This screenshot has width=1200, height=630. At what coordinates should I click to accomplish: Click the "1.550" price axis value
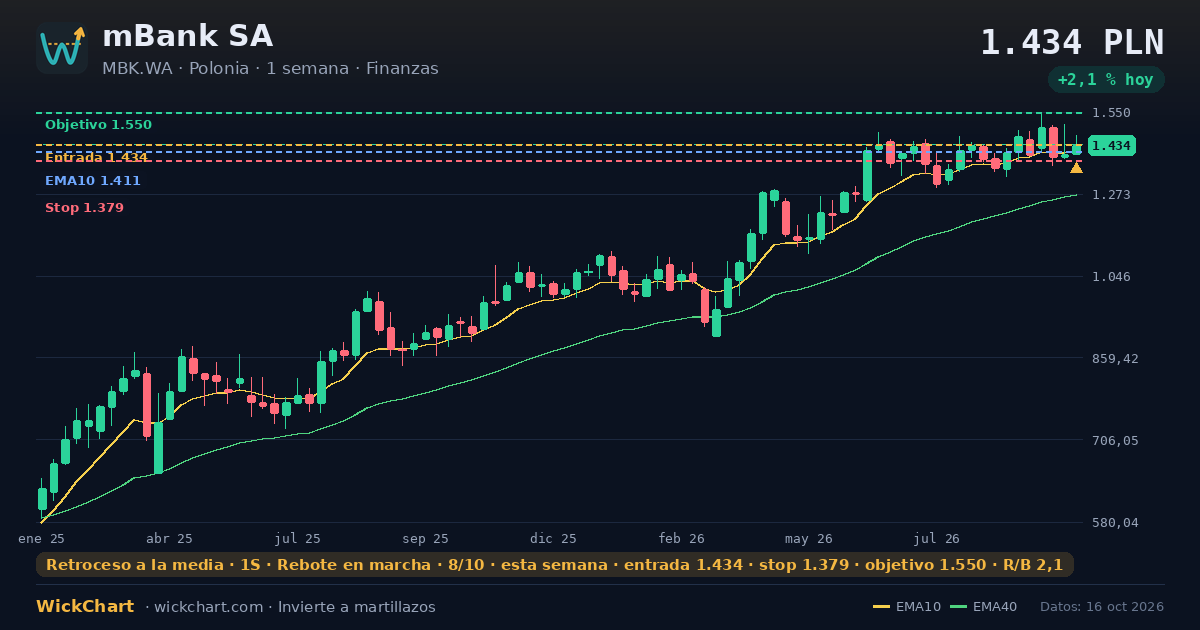[1112, 113]
